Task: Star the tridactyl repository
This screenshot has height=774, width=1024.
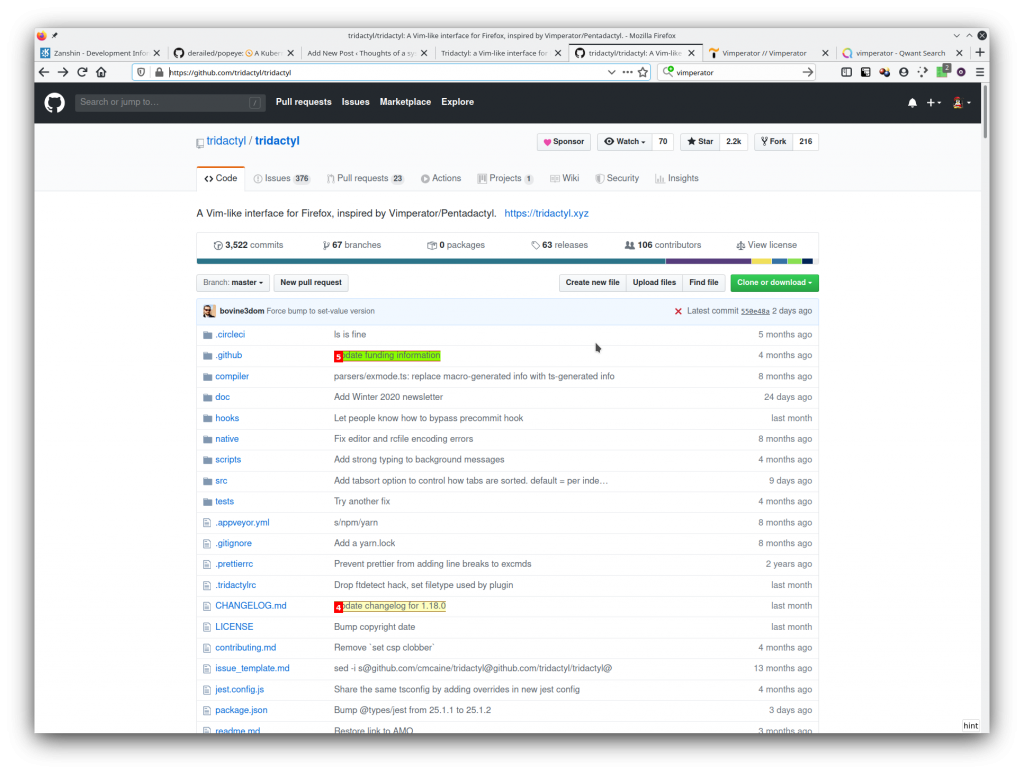Action: pyautogui.click(x=700, y=142)
